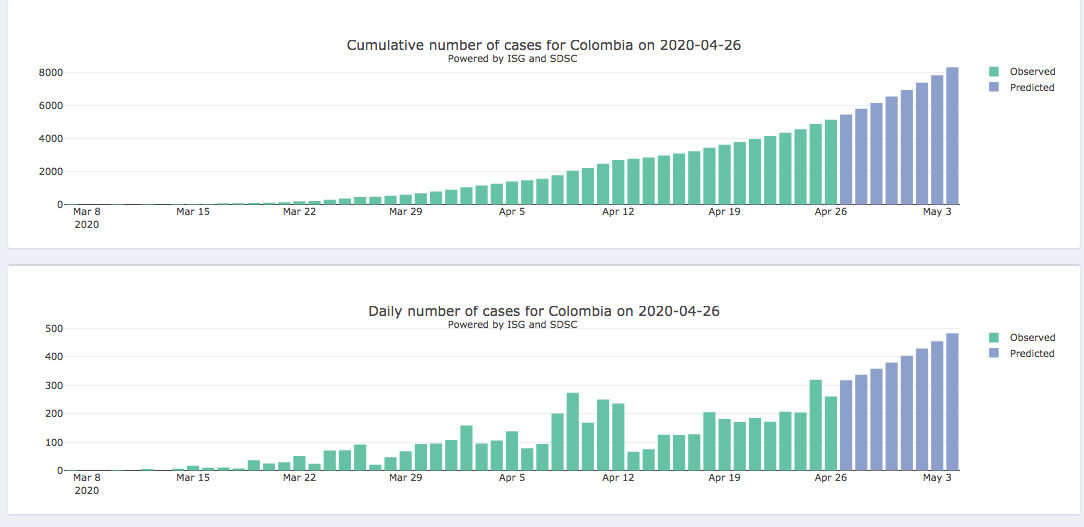Click the May 3 label on cumulative chart axis
1084x527 pixels.
(x=937, y=212)
